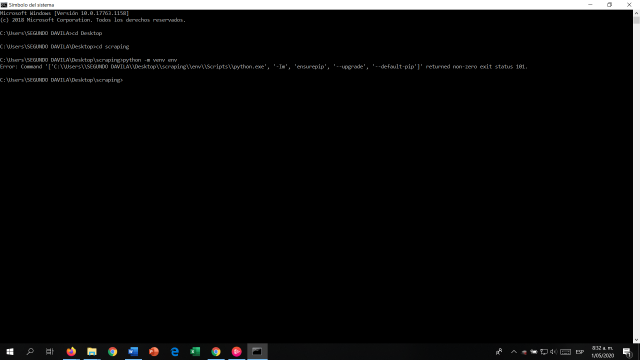The height and width of the screenshot is (360, 640).
Task: Restore down the Símbolo del sistema window
Action: tap(609, 4)
